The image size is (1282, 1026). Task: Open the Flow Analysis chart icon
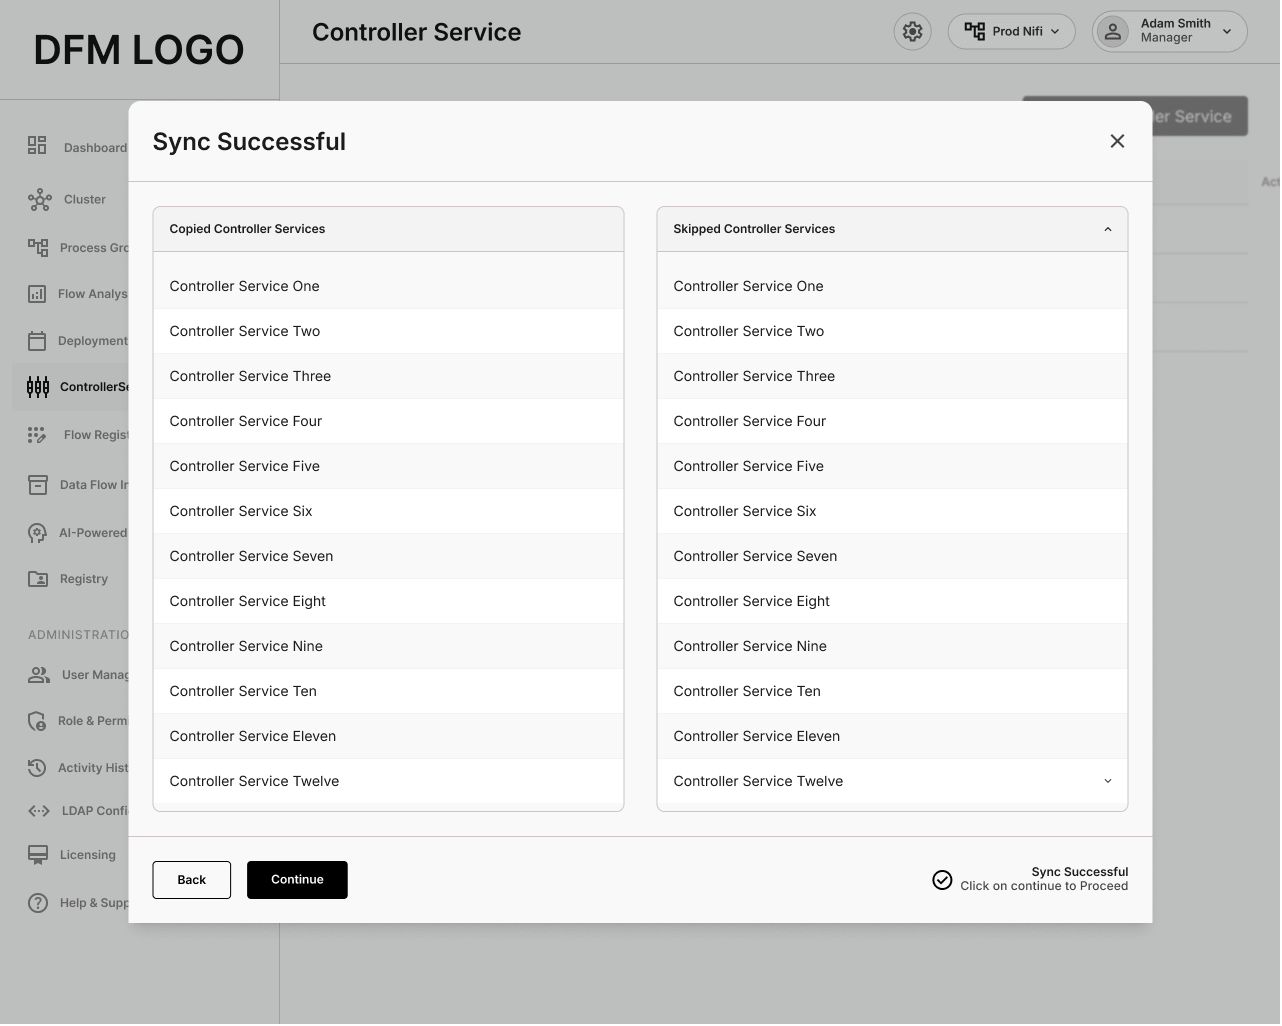(x=37, y=294)
